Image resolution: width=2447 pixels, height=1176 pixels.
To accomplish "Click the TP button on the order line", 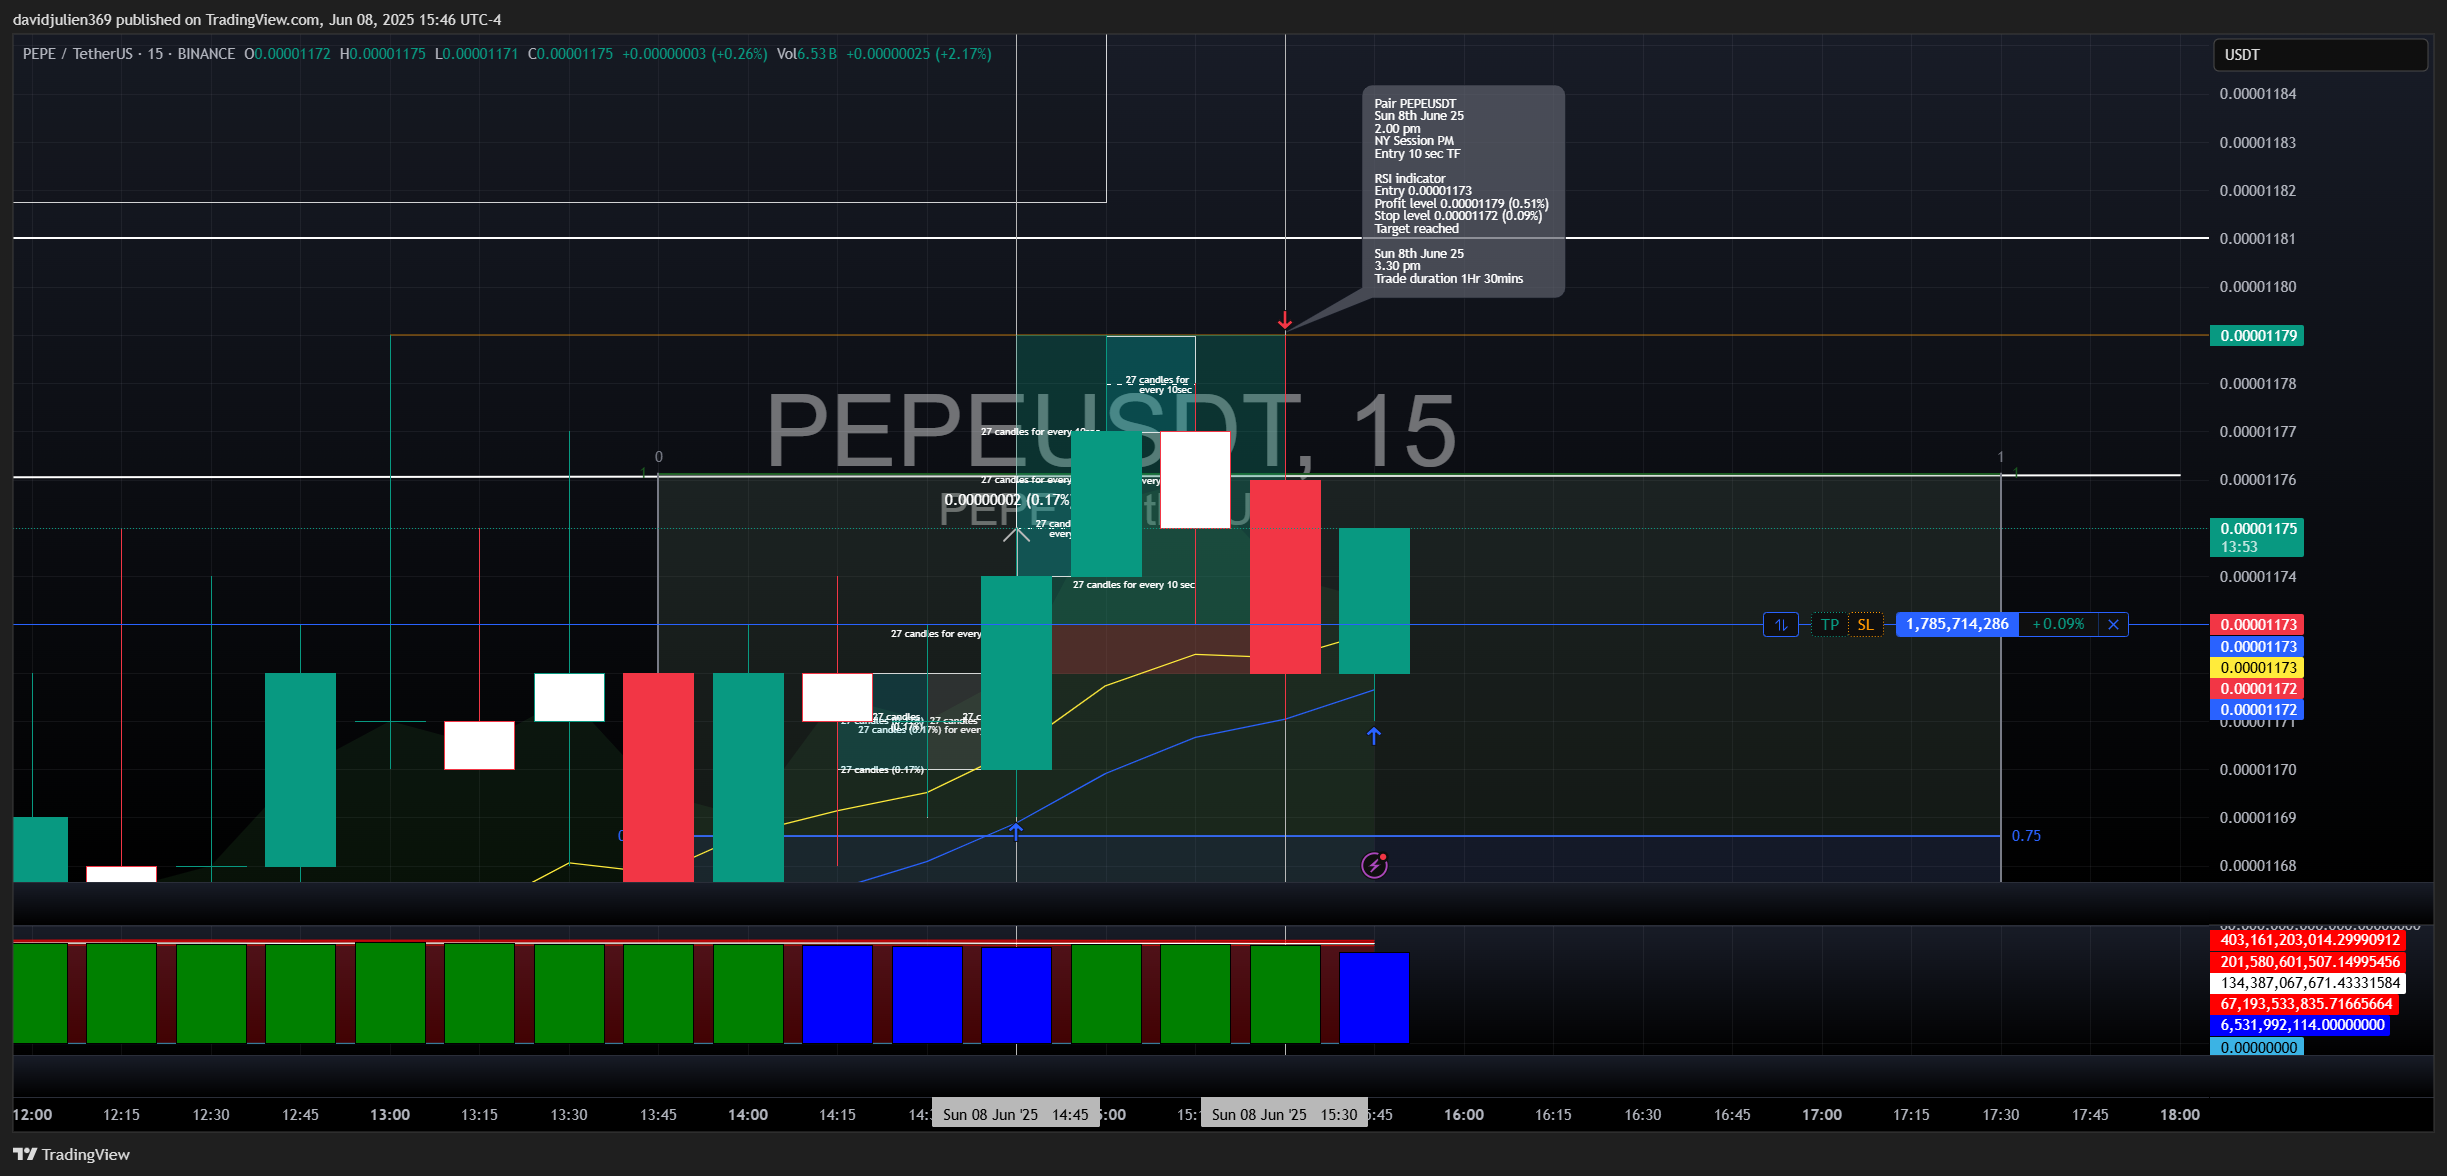I will (1830, 625).
